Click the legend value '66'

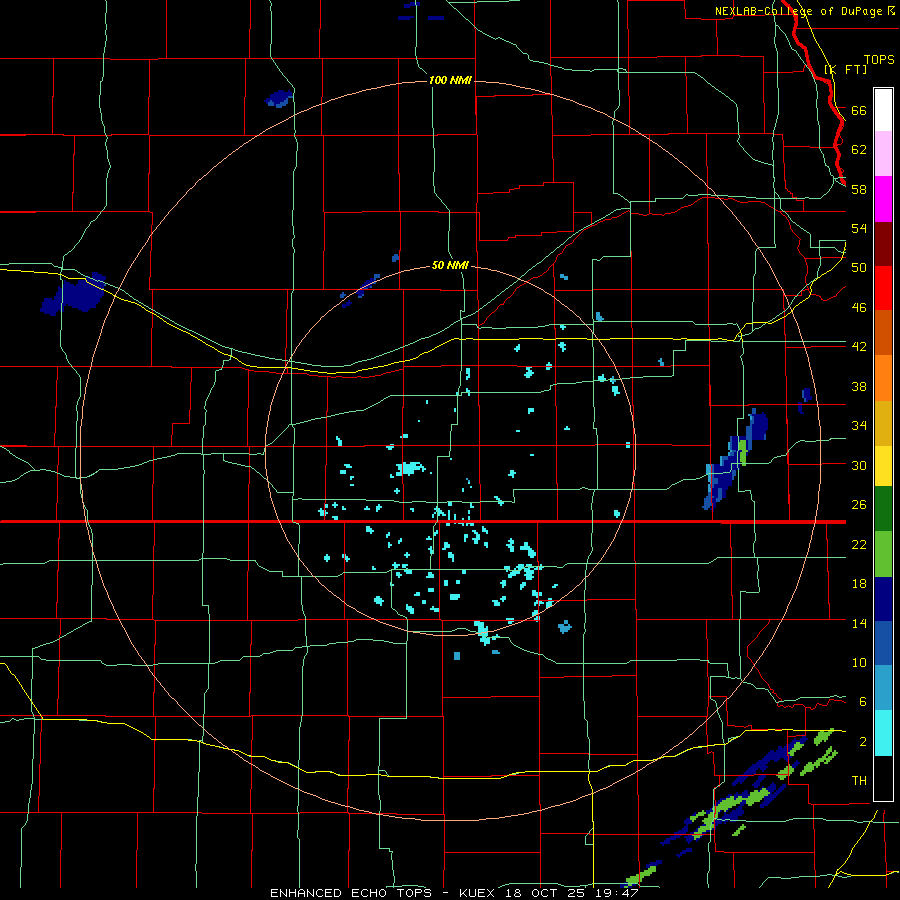(x=859, y=110)
